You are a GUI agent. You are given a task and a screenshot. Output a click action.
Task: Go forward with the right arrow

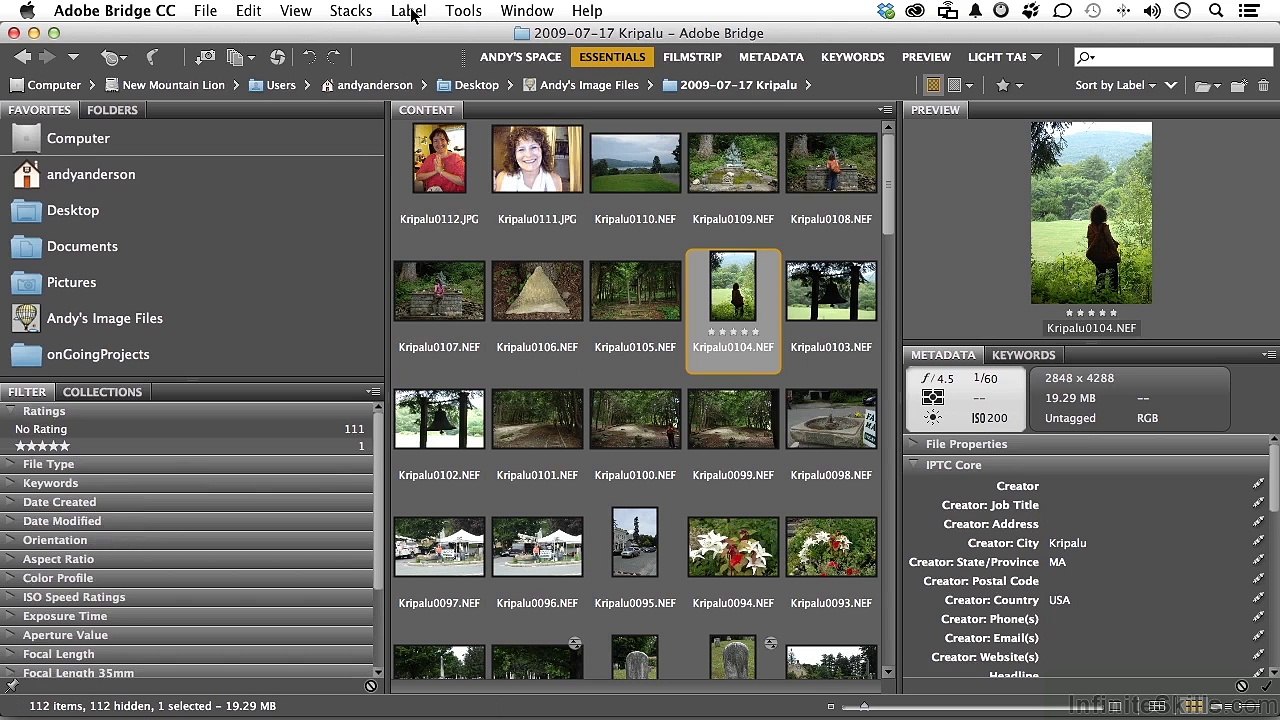click(47, 57)
